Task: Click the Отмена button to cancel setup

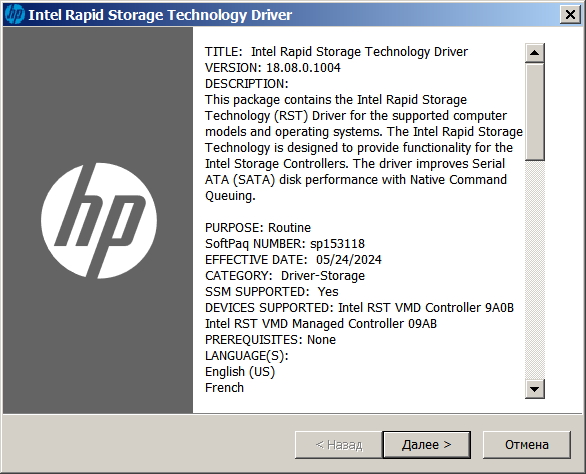Action: [527, 445]
